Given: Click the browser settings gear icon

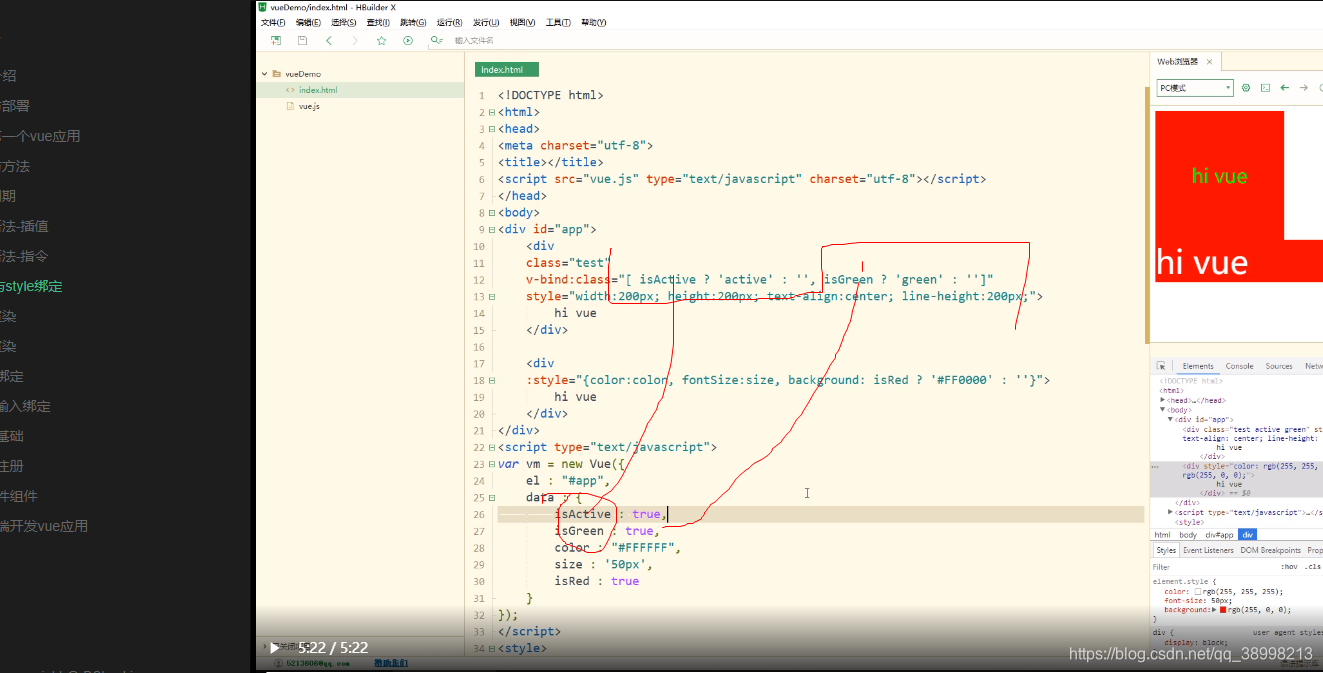Looking at the screenshot, I should click(1246, 88).
